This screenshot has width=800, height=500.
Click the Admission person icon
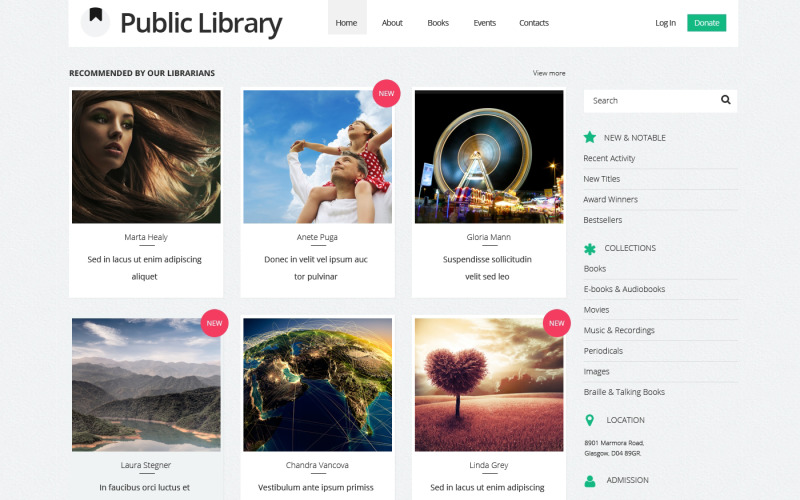tap(590, 481)
